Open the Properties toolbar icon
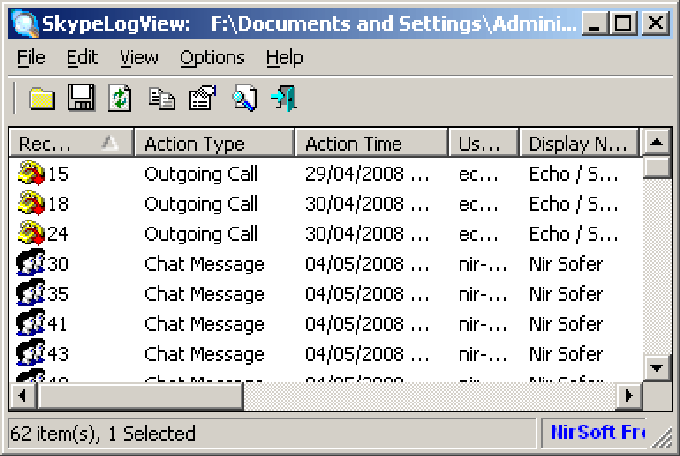Viewport: 680px width, 456px height. (202, 98)
